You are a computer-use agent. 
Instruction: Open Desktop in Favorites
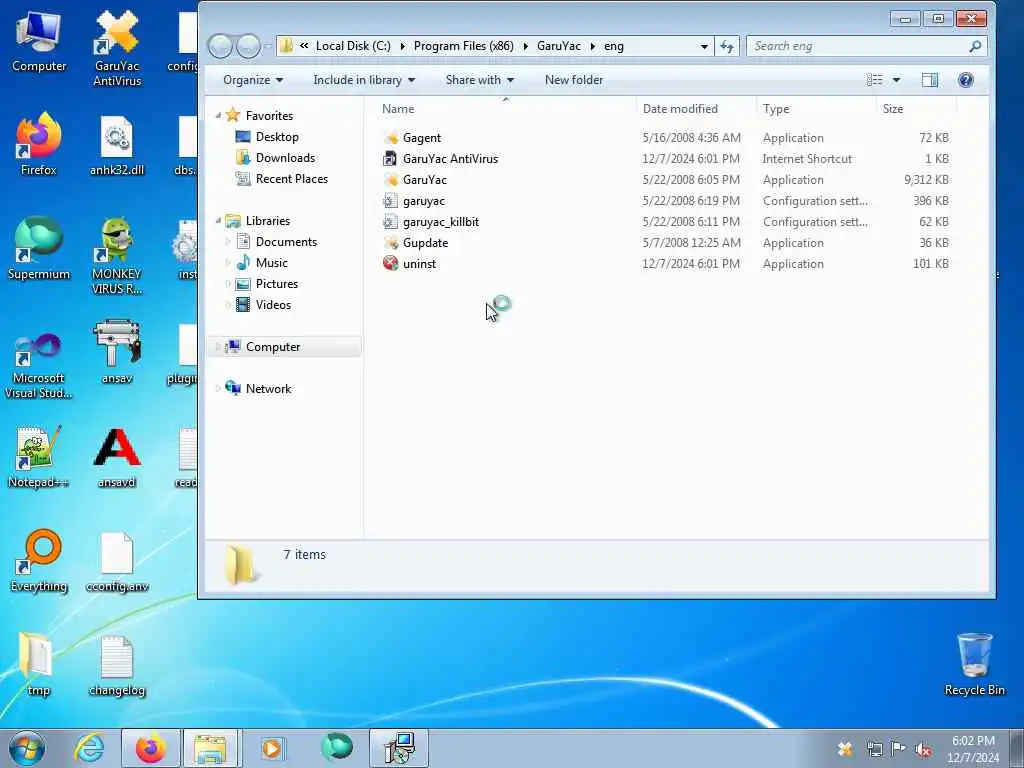(x=267, y=136)
